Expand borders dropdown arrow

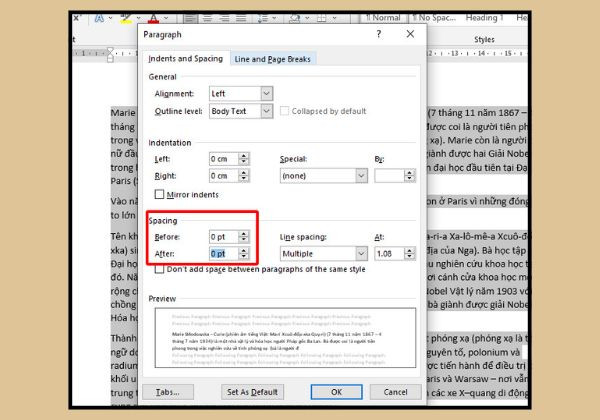coord(334,18)
